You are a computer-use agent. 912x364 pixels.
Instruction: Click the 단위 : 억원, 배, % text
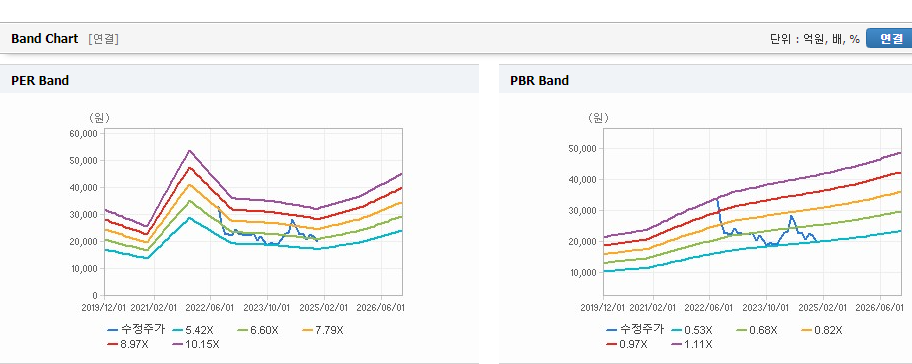pos(814,39)
